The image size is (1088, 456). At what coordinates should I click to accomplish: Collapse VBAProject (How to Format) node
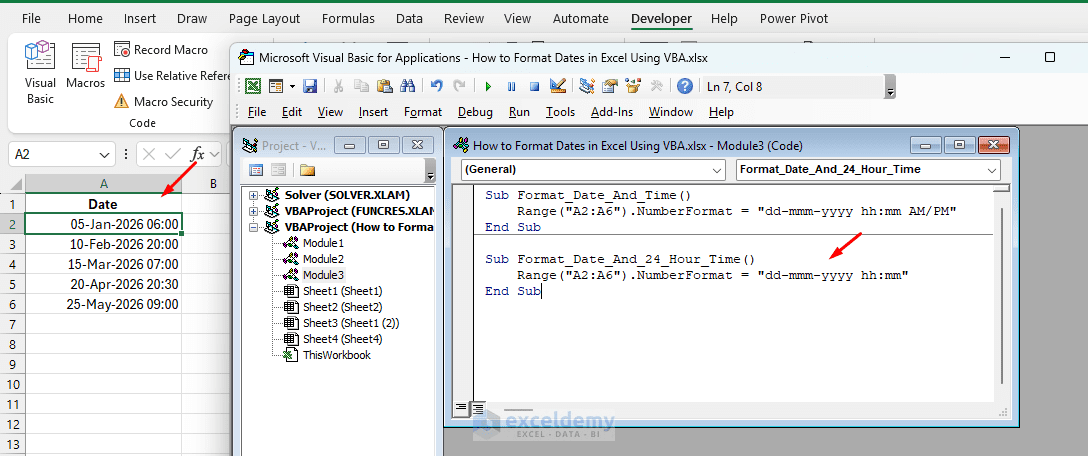(253, 227)
